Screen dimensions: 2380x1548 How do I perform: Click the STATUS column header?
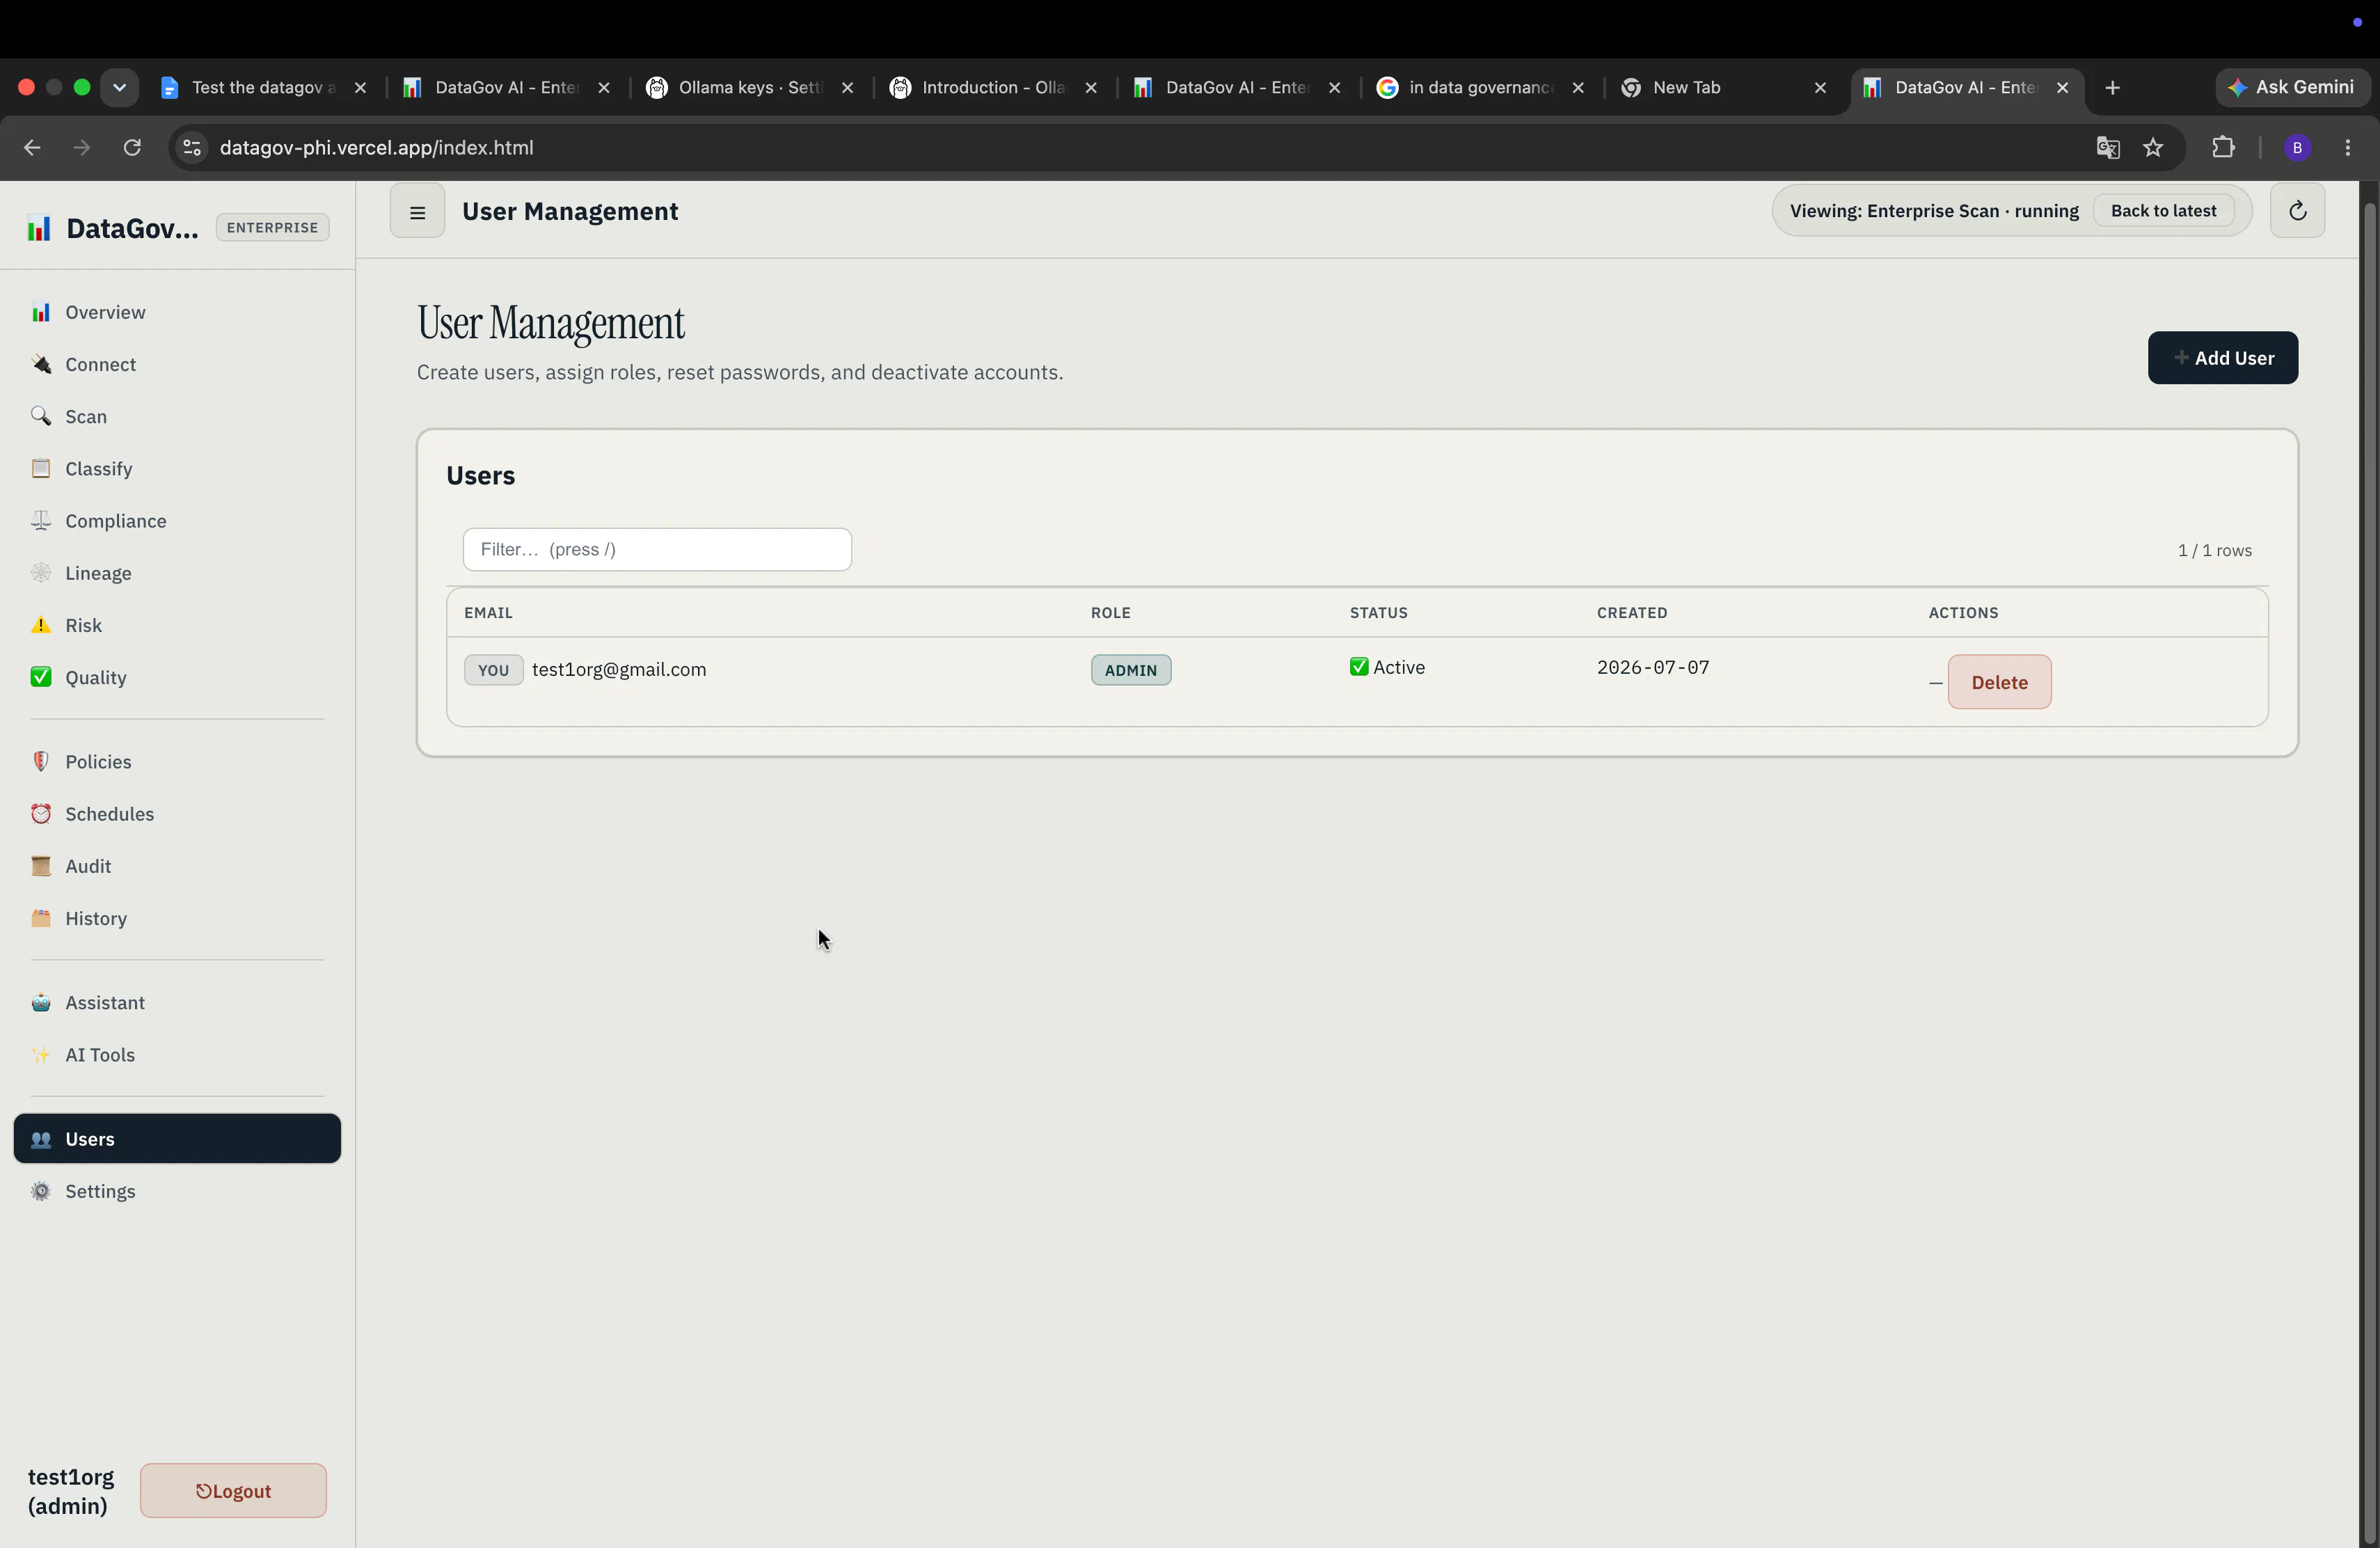coord(1378,612)
